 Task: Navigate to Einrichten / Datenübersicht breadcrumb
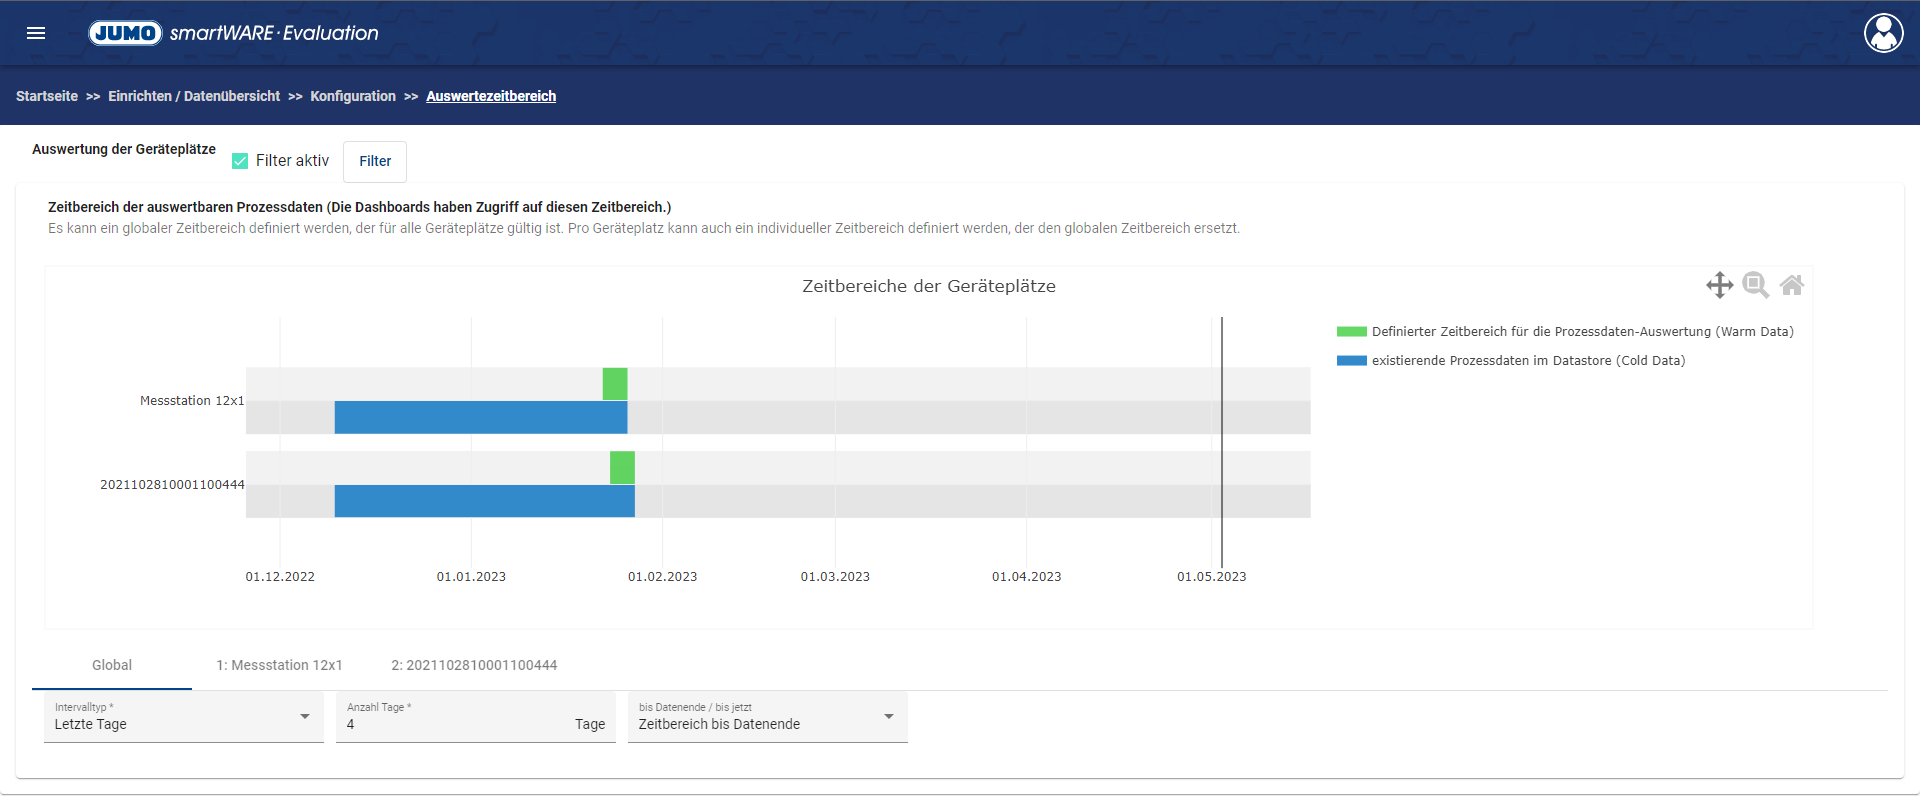click(194, 96)
